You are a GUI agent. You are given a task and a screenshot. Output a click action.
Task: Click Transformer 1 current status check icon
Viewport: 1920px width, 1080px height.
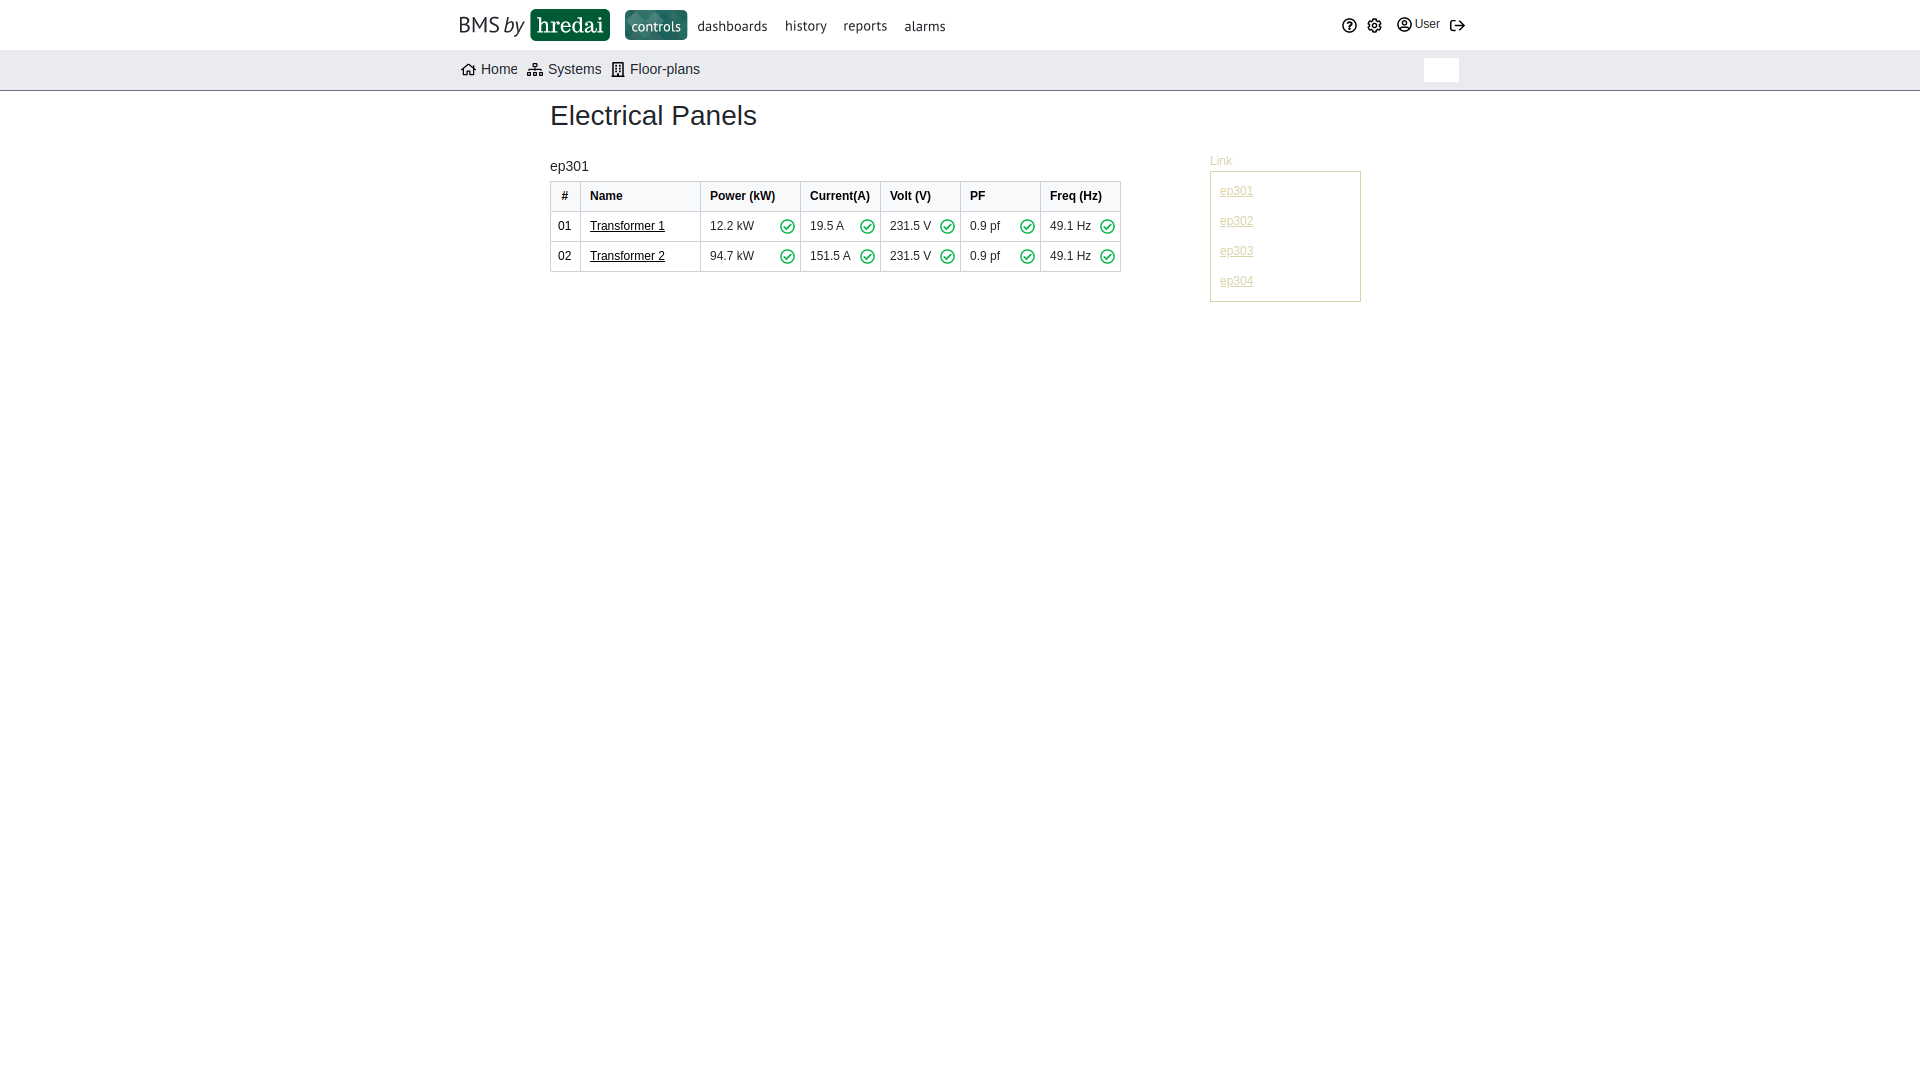(867, 227)
